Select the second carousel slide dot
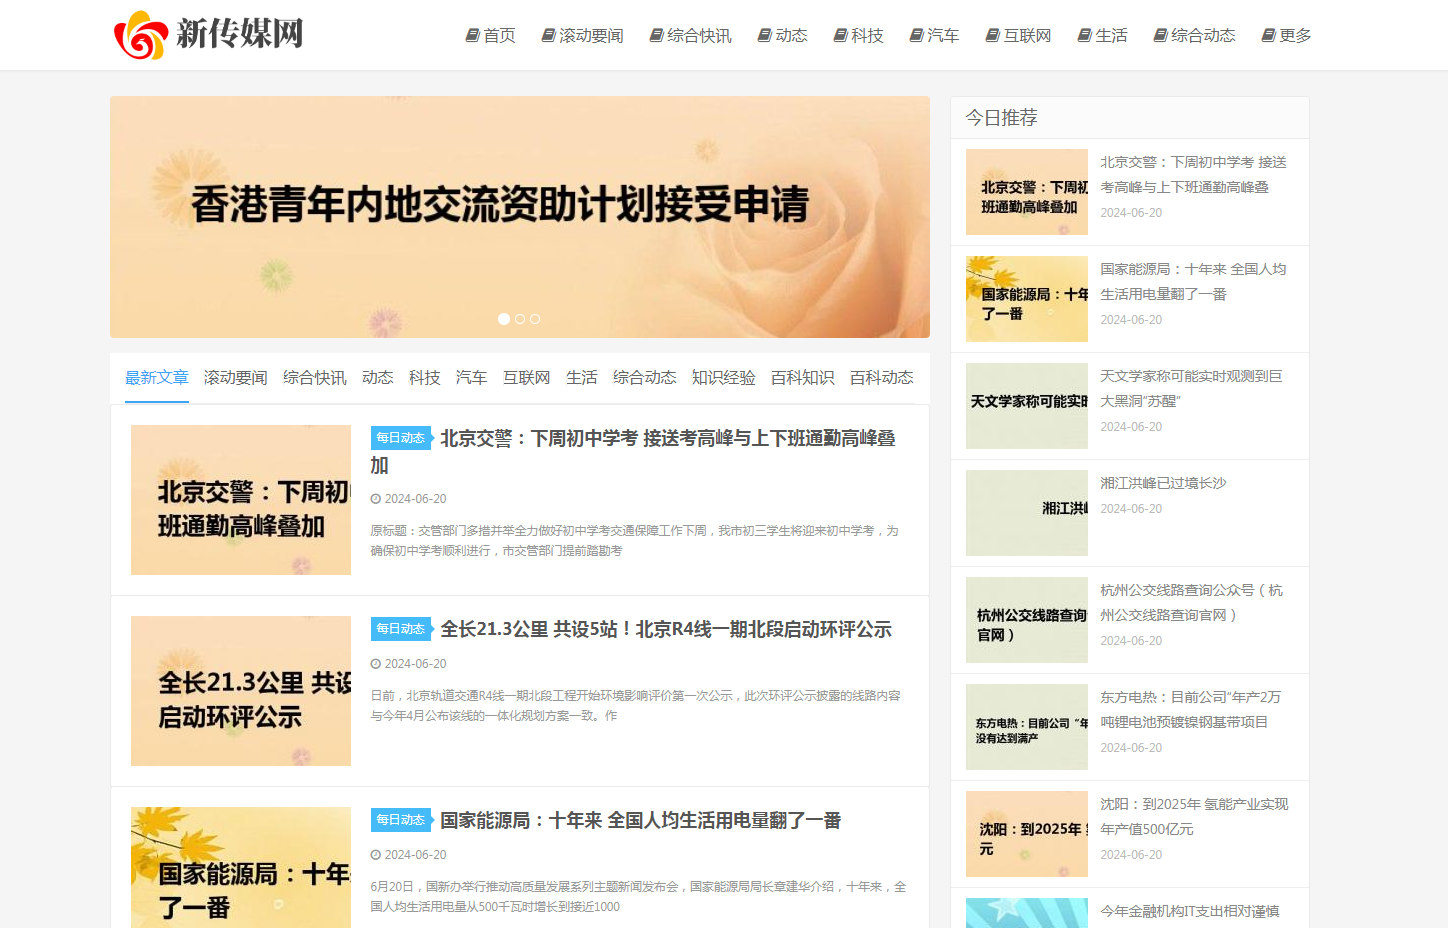Screen dimensions: 1448x928 click(520, 319)
